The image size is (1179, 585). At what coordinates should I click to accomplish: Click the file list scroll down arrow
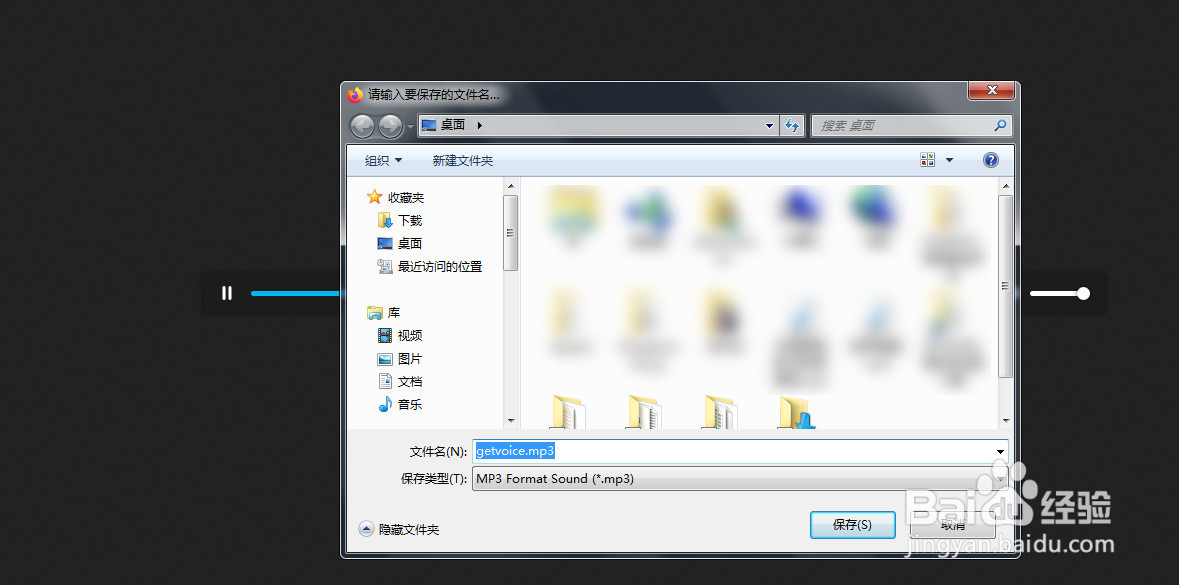1005,420
